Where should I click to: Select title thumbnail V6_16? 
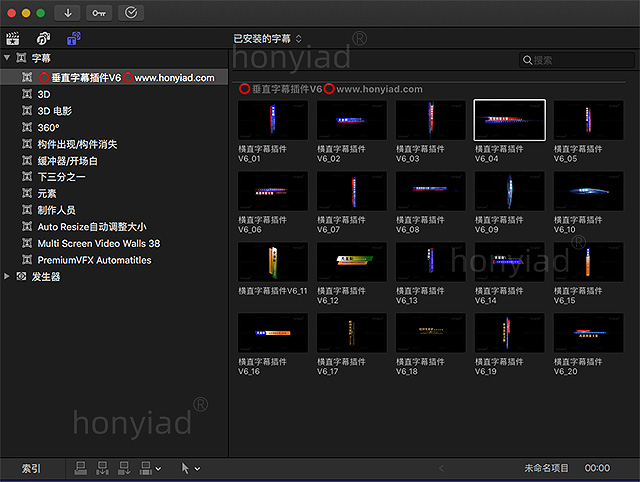(273, 333)
